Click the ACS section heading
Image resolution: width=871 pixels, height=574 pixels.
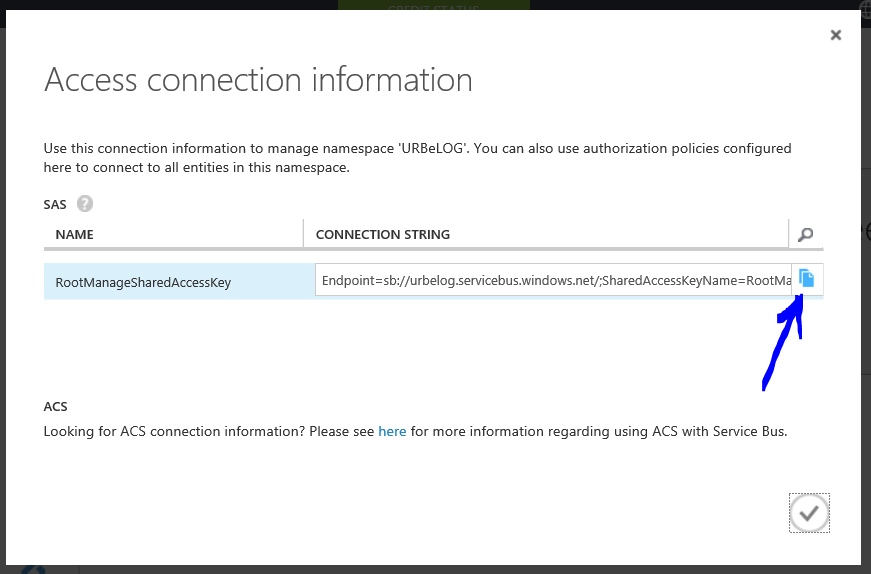[x=56, y=407]
